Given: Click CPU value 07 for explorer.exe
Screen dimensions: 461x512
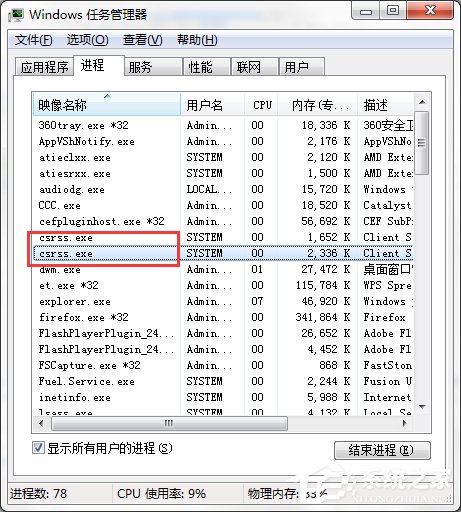Looking at the screenshot, I should pos(257,301).
